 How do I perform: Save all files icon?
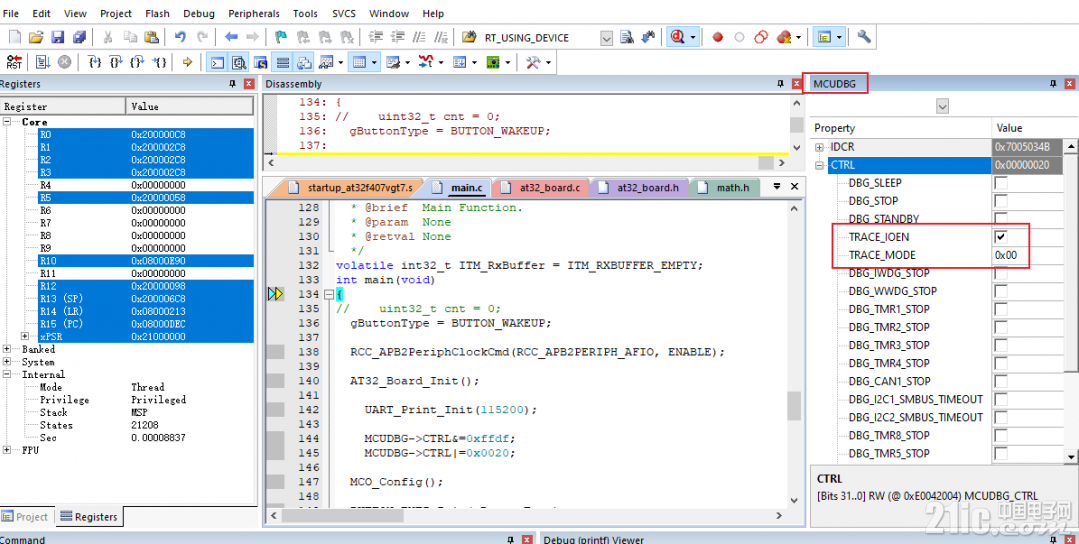pyautogui.click(x=80, y=37)
